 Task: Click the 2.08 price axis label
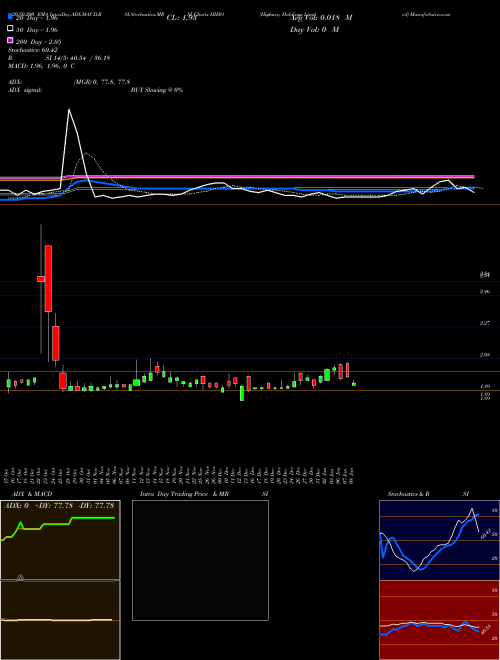click(485, 355)
